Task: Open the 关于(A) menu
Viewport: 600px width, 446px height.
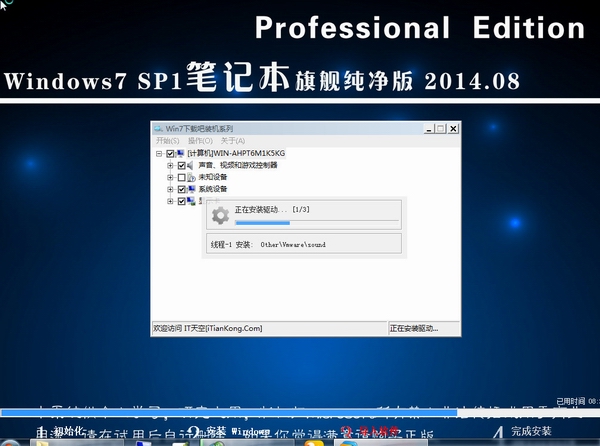Action: coord(233,141)
